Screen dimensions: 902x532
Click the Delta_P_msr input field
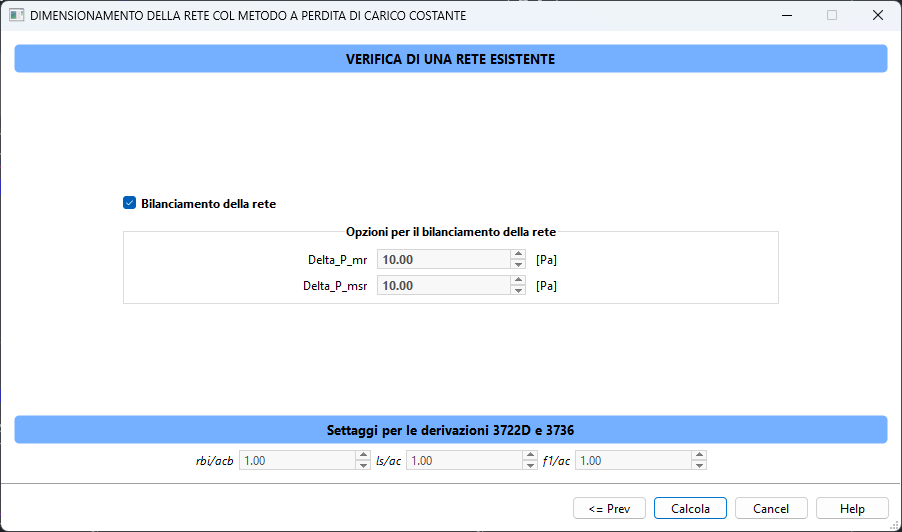point(443,286)
